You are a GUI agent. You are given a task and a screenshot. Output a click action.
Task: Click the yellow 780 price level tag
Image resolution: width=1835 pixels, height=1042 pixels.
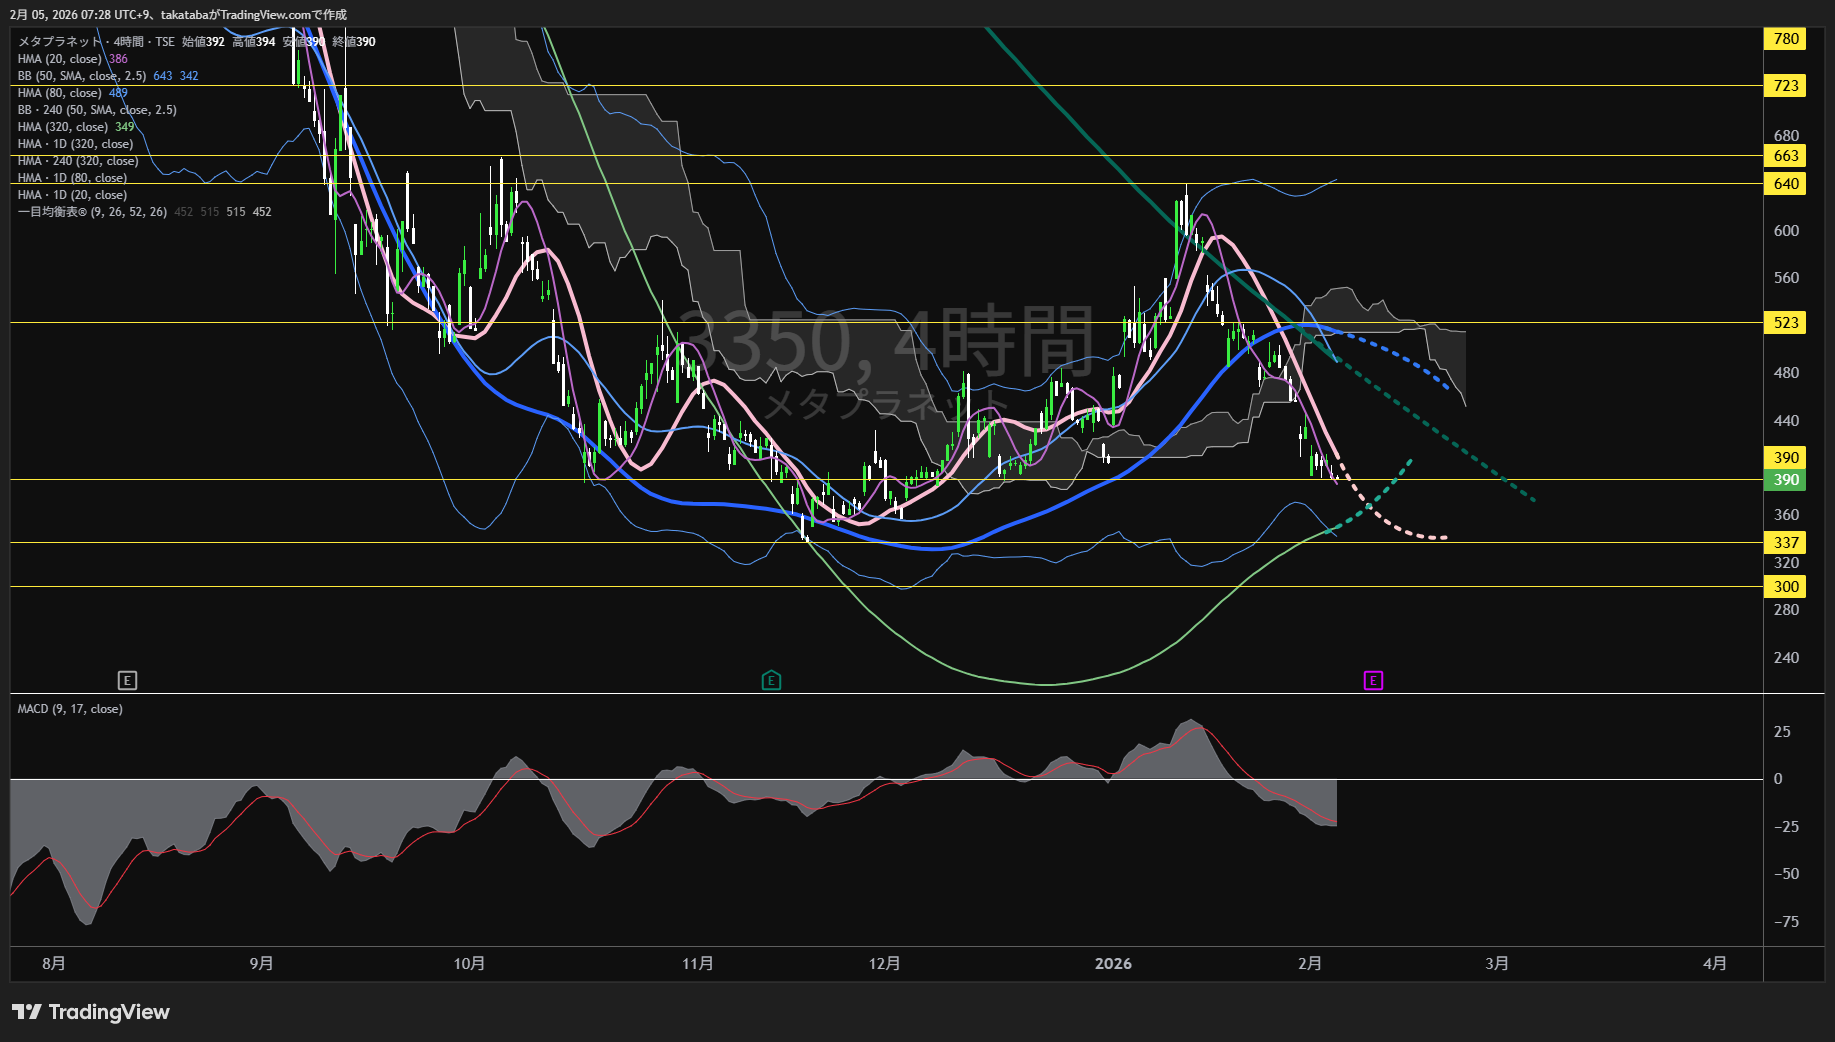point(1785,39)
